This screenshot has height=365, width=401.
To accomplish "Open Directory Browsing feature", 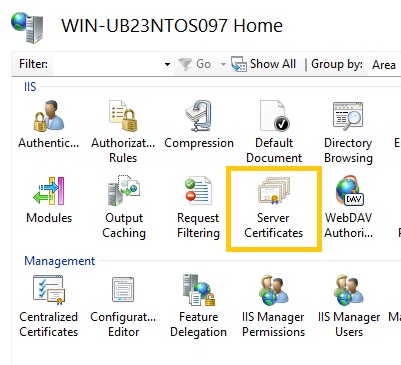I will (x=348, y=132).
